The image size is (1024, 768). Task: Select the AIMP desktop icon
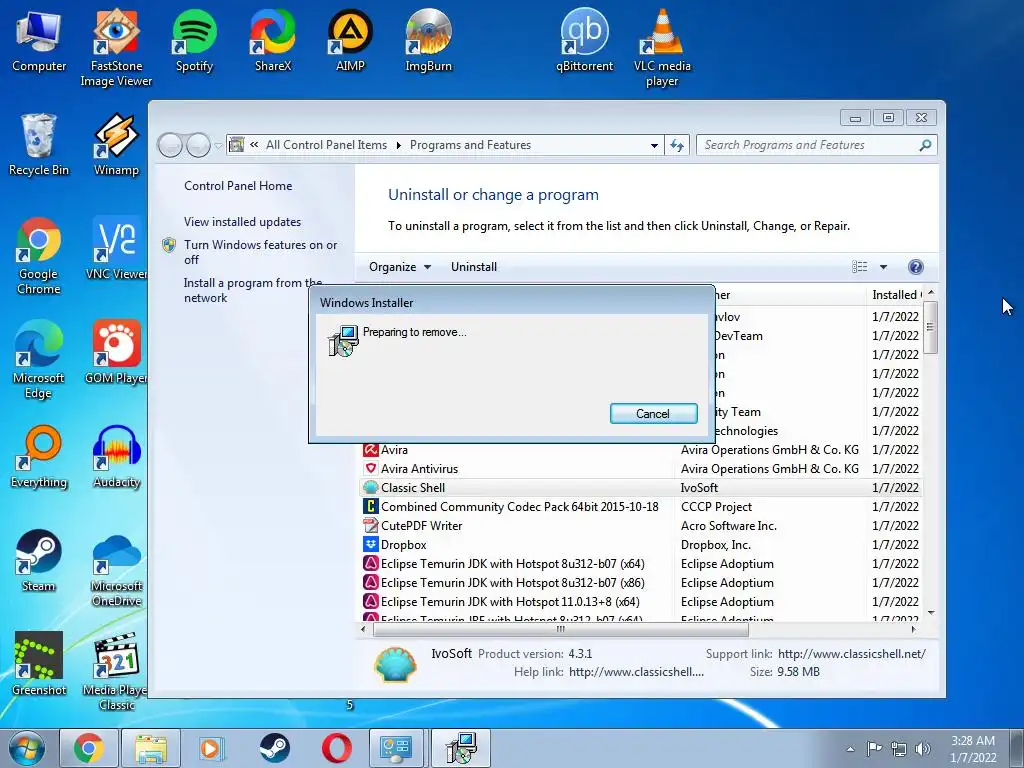coord(350,40)
